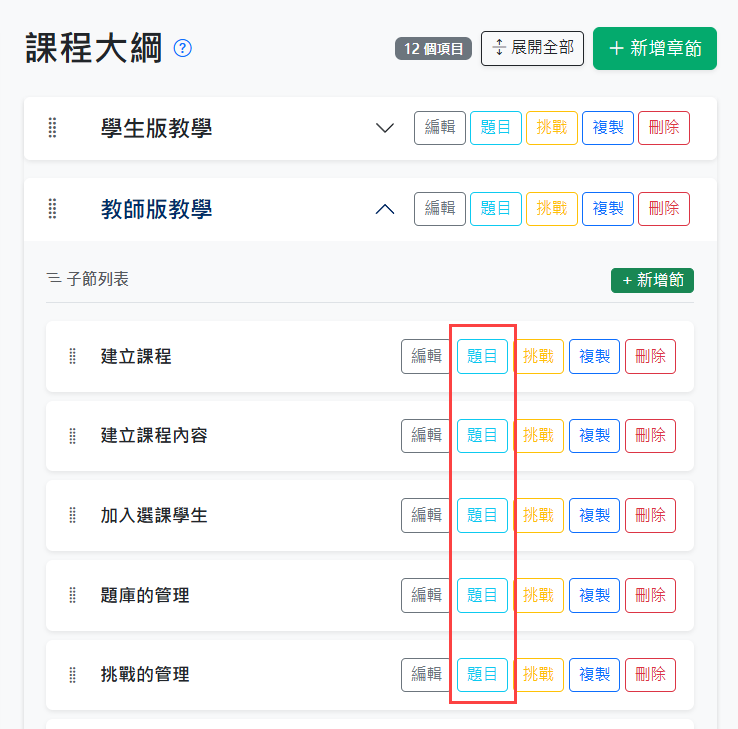
Task: Click the help question mark icon
Action: pyautogui.click(x=182, y=48)
